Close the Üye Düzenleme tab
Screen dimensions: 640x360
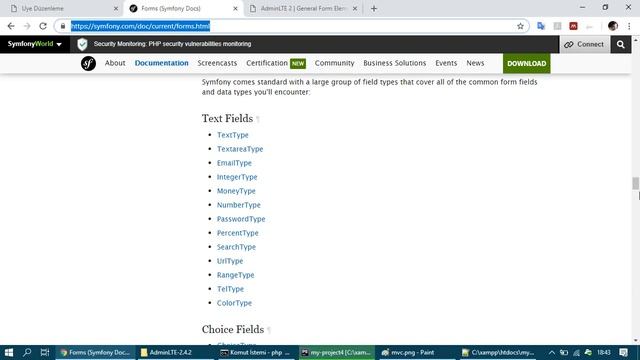[116, 9]
